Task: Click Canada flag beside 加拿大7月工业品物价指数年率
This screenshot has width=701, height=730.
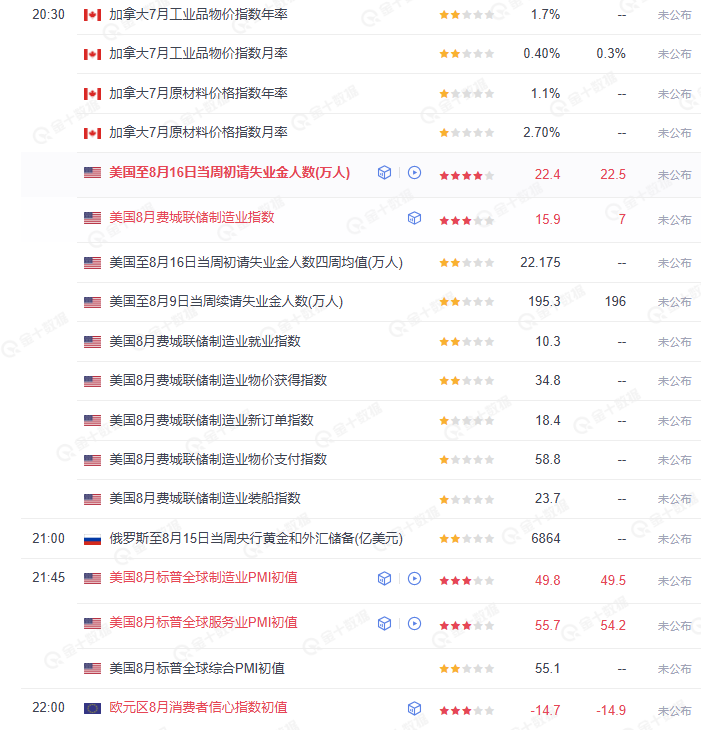Action: point(92,15)
